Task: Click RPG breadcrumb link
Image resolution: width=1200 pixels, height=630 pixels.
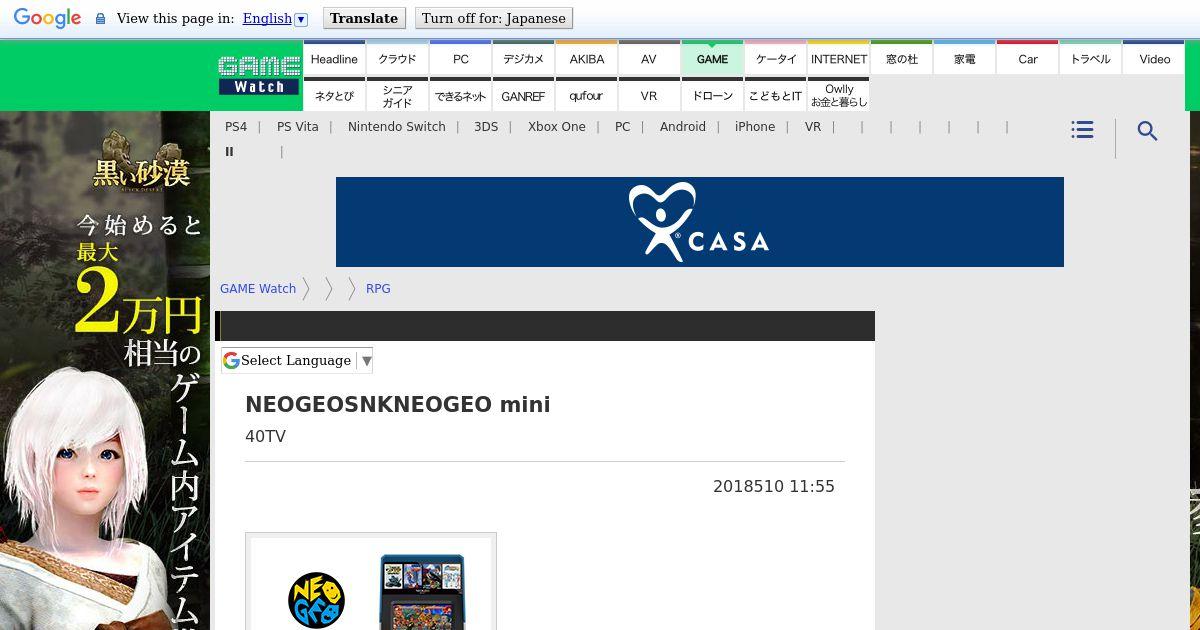Action: (x=378, y=289)
